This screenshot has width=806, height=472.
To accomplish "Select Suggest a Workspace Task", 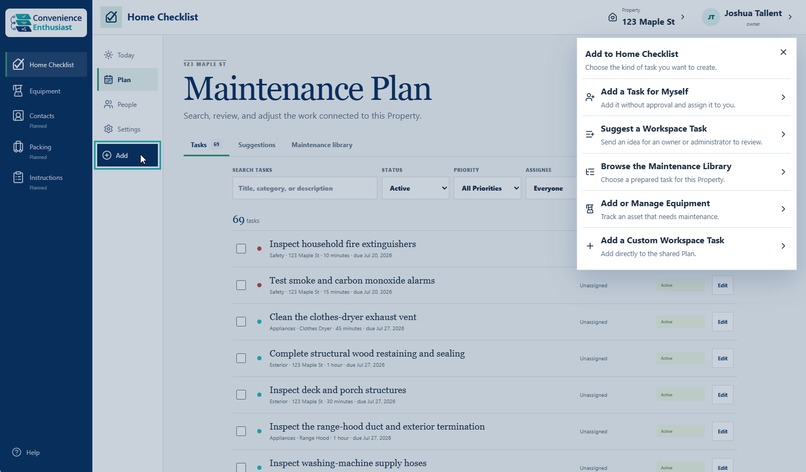I will click(687, 134).
